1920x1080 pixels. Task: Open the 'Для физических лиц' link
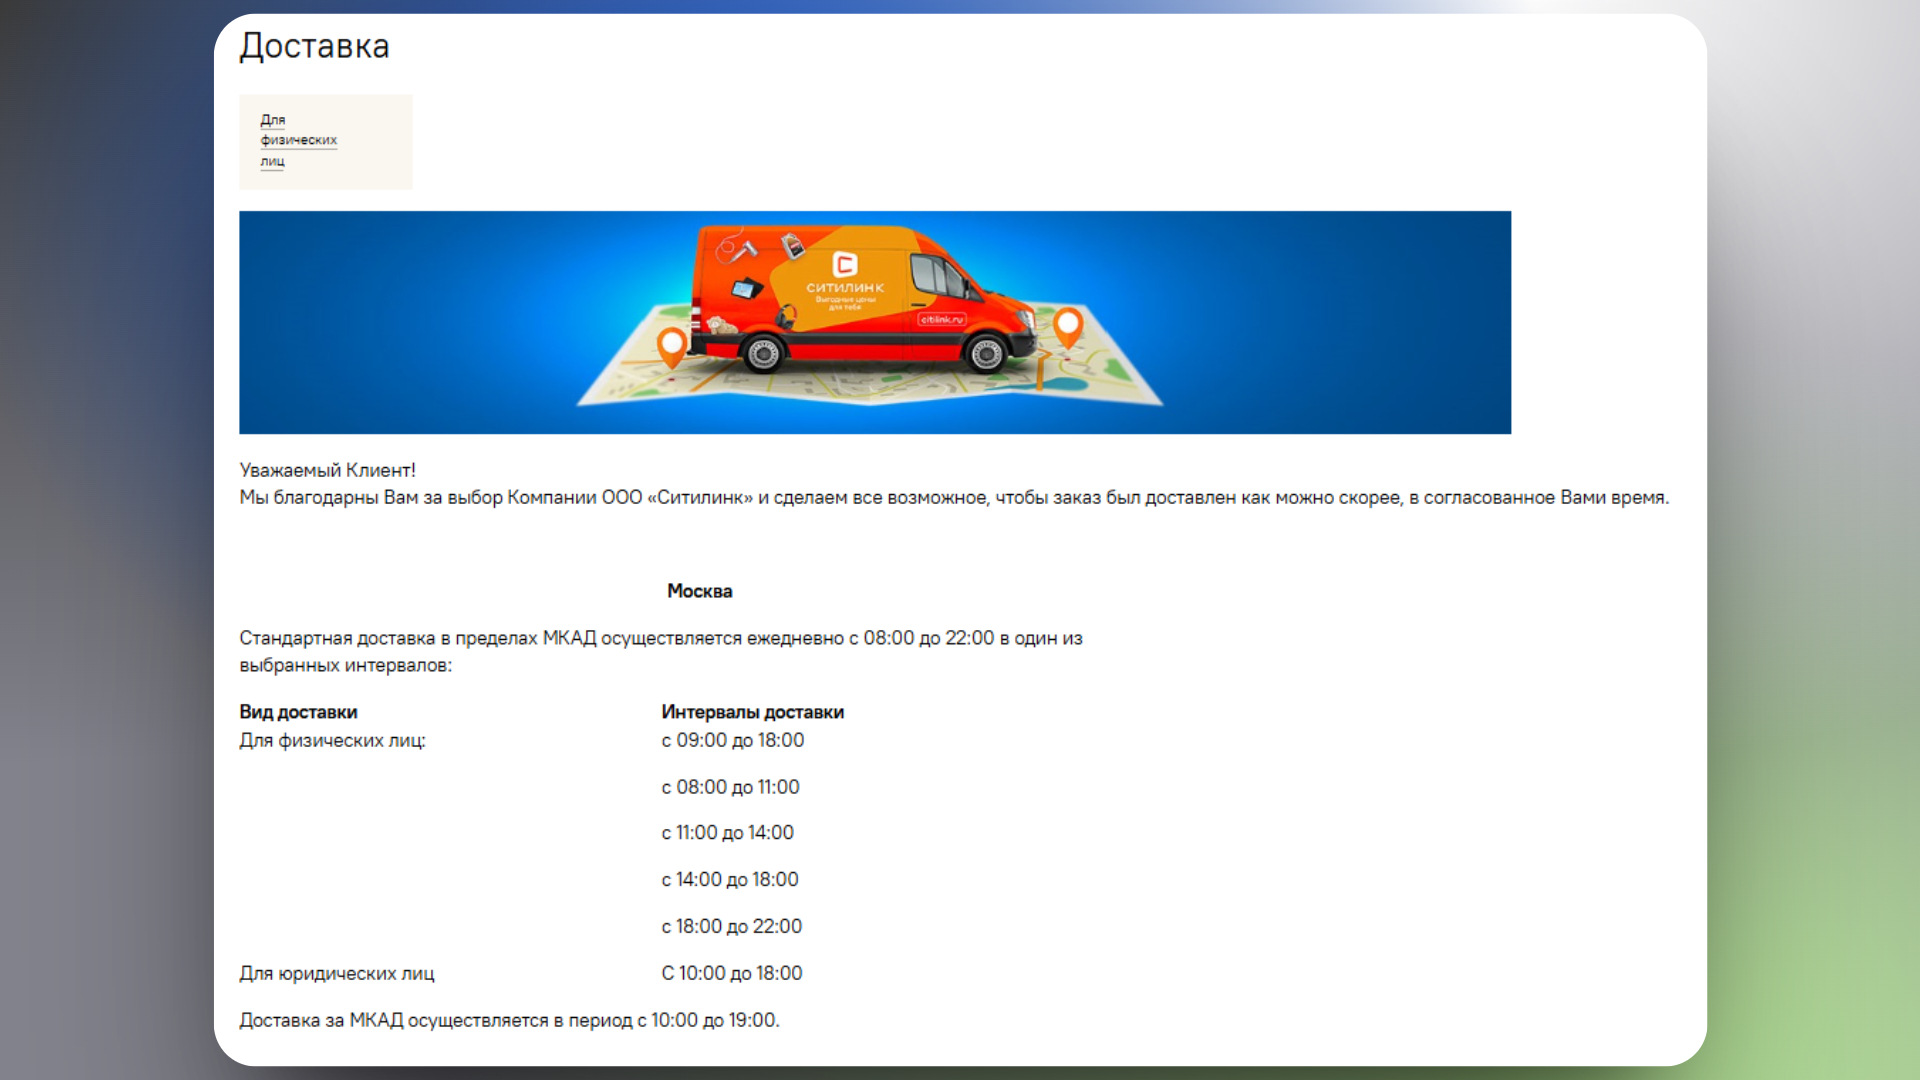coord(298,140)
